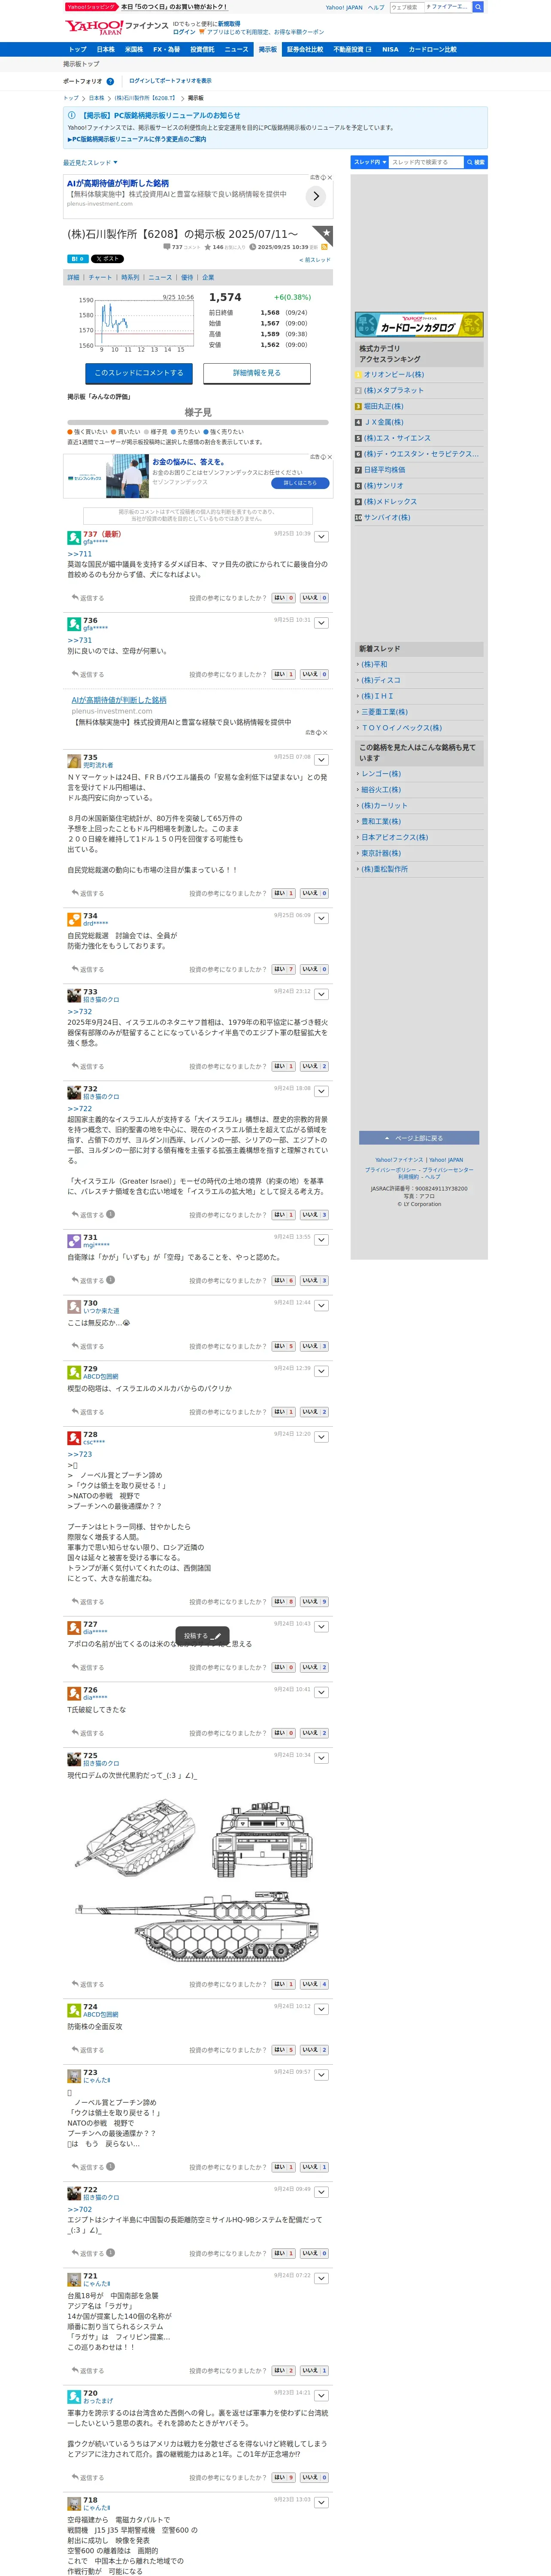Switch to チャート stock tab
Image resolution: width=551 pixels, height=2576 pixels.
tap(100, 277)
